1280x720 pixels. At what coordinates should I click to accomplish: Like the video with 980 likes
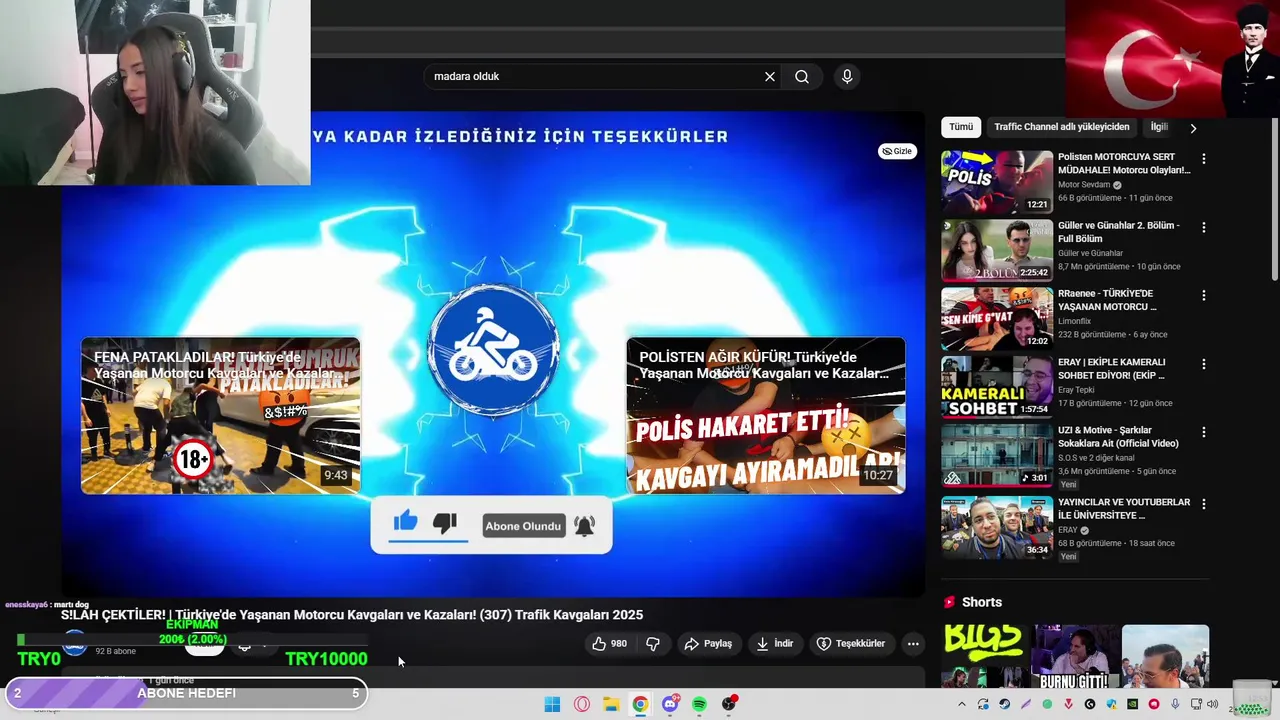pyautogui.click(x=609, y=644)
